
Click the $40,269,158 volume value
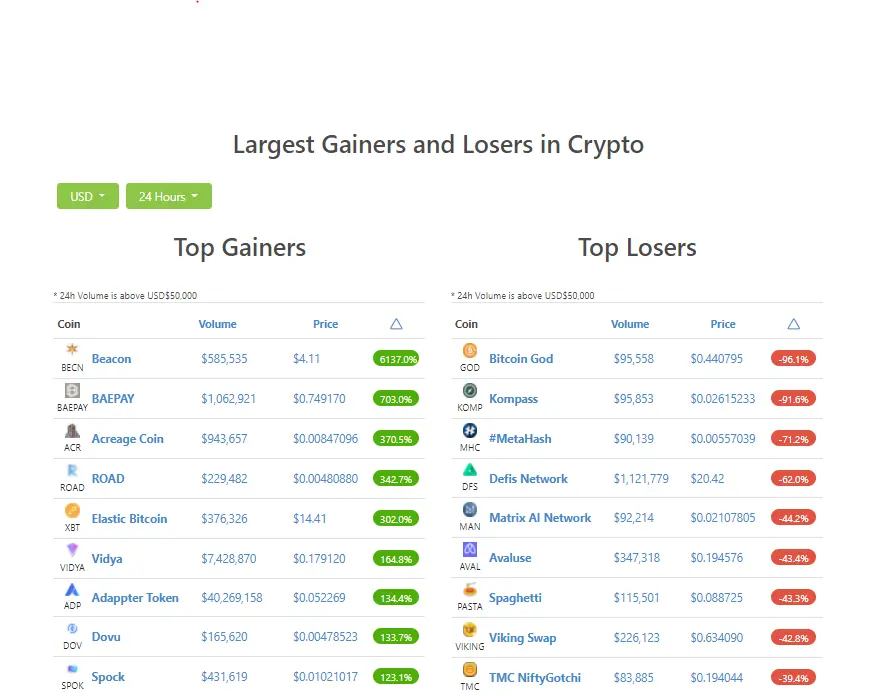coord(231,598)
